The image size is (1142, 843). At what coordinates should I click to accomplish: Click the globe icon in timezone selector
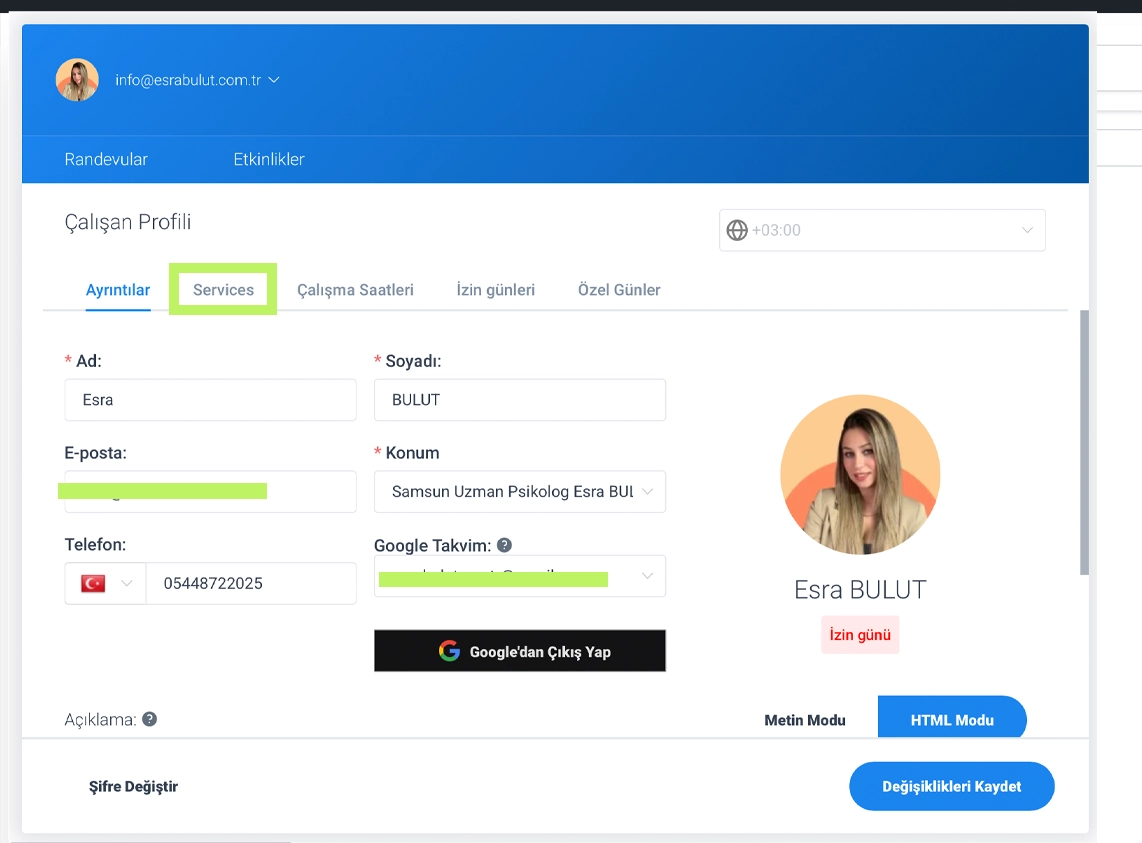click(x=737, y=230)
